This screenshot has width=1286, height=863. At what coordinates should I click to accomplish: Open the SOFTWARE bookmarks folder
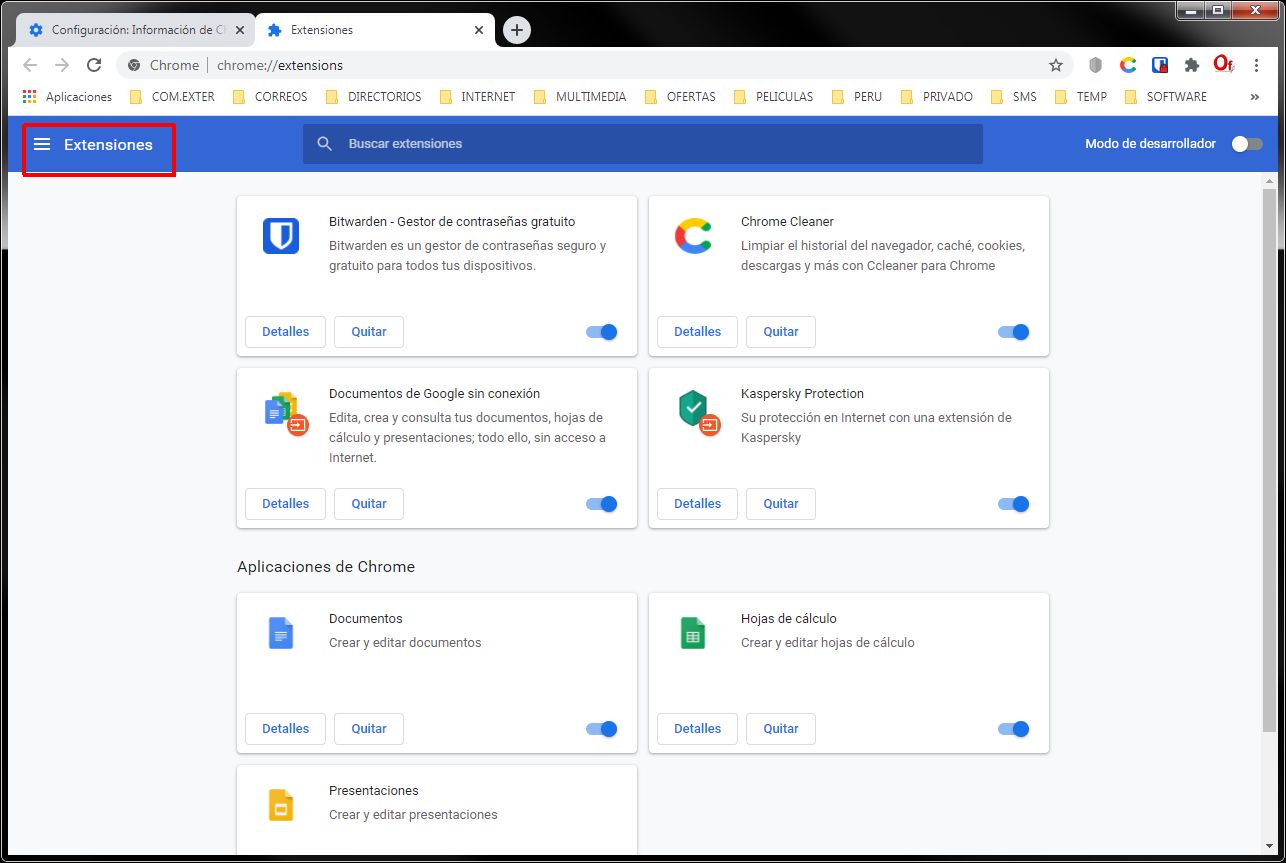[1166, 97]
